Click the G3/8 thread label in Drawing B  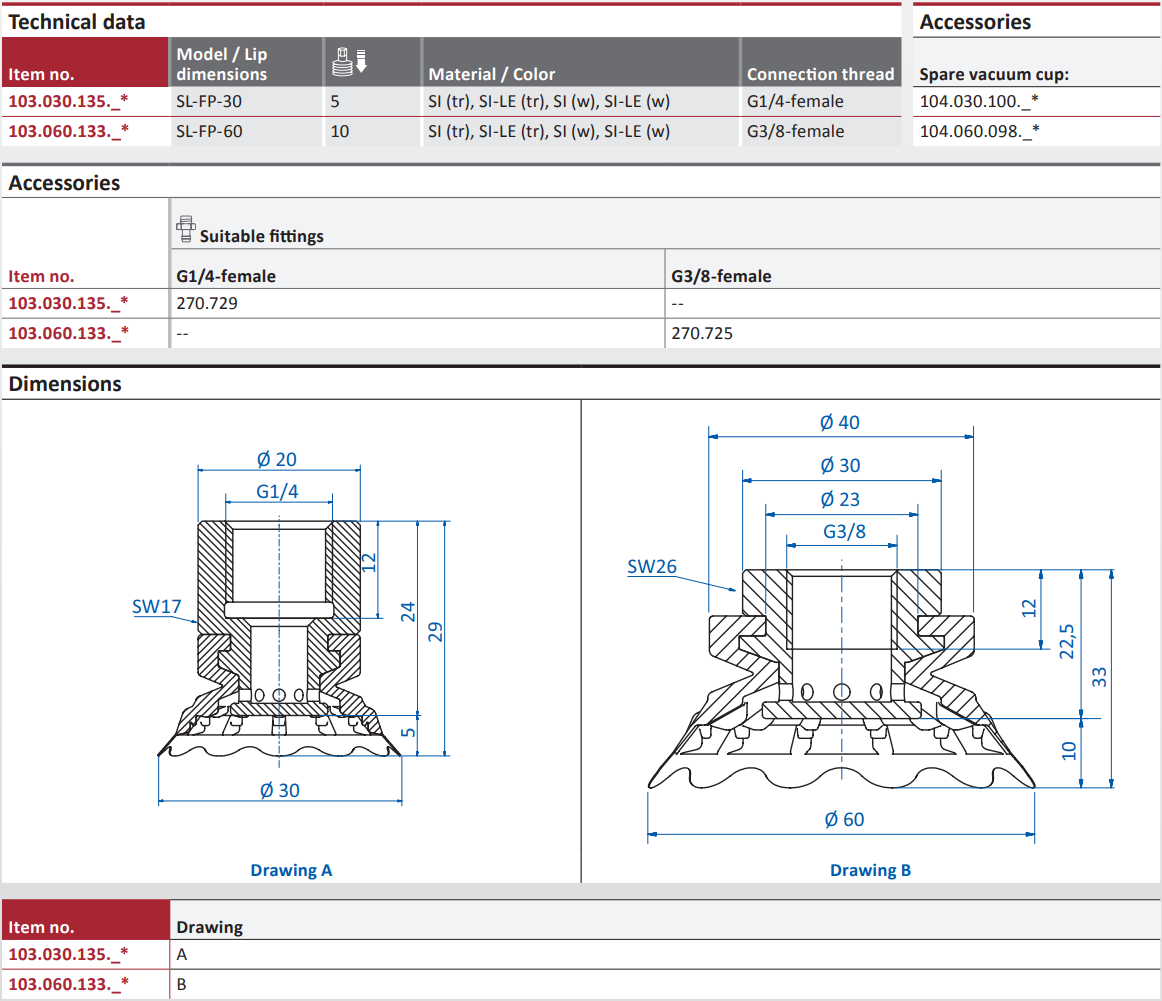[x=844, y=531]
